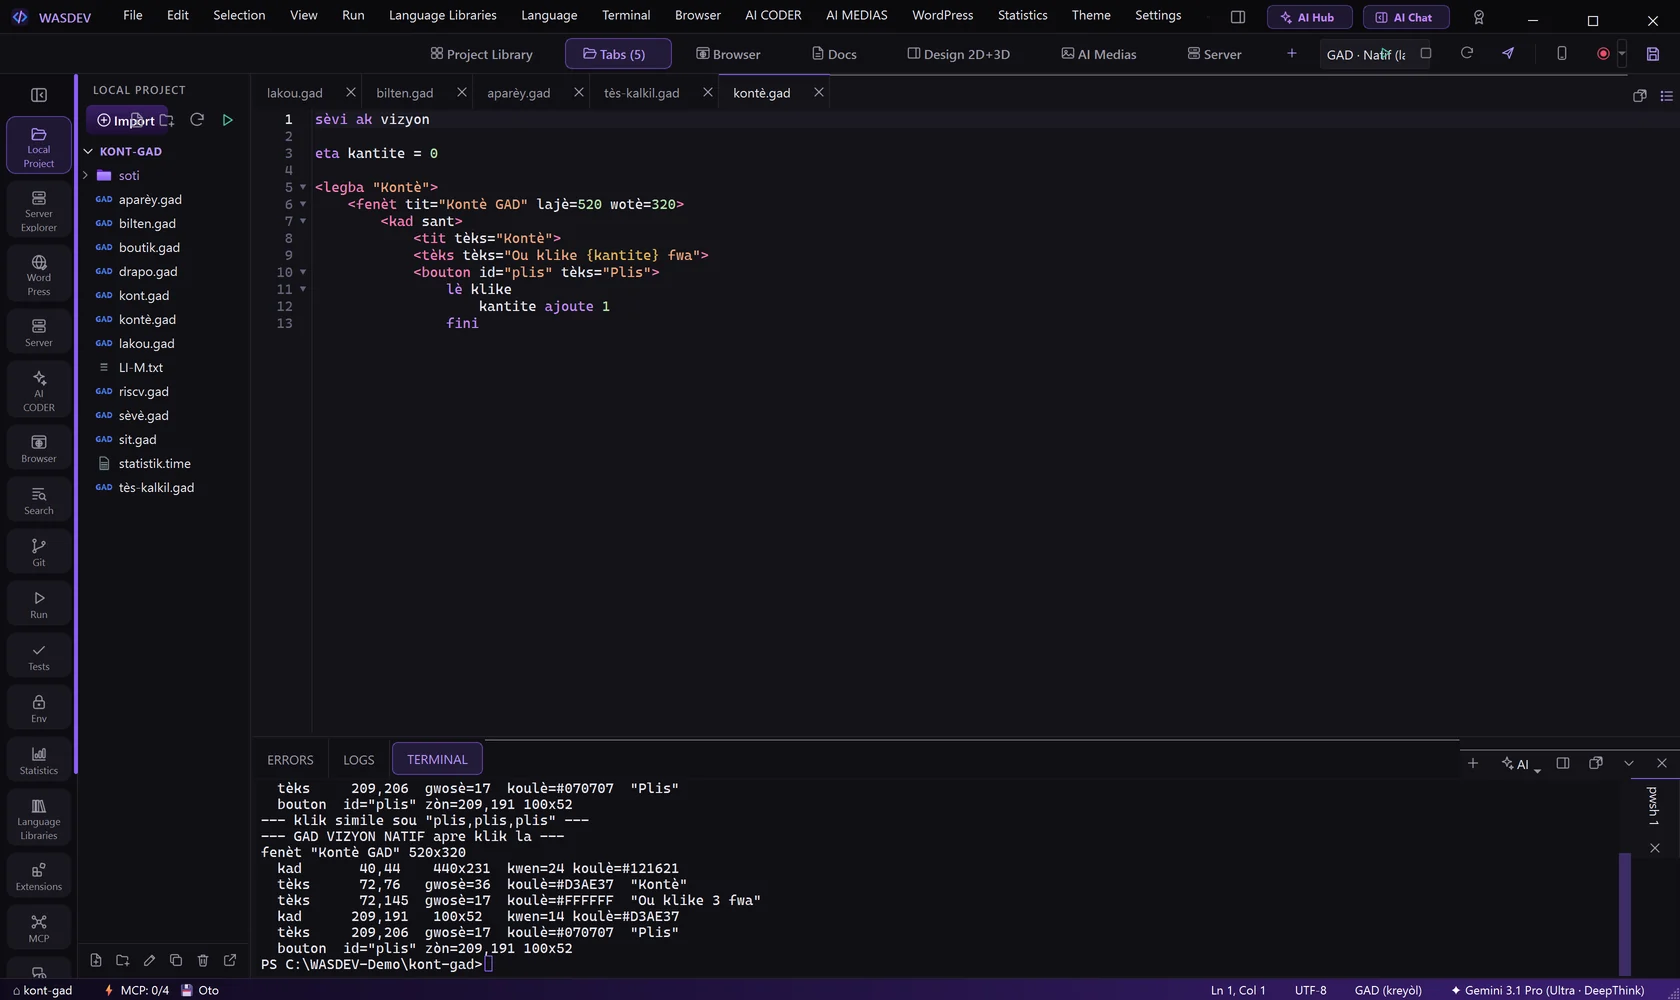Switch to the ERRORS panel tab
Viewport: 1680px width, 1000px height.
(290, 760)
